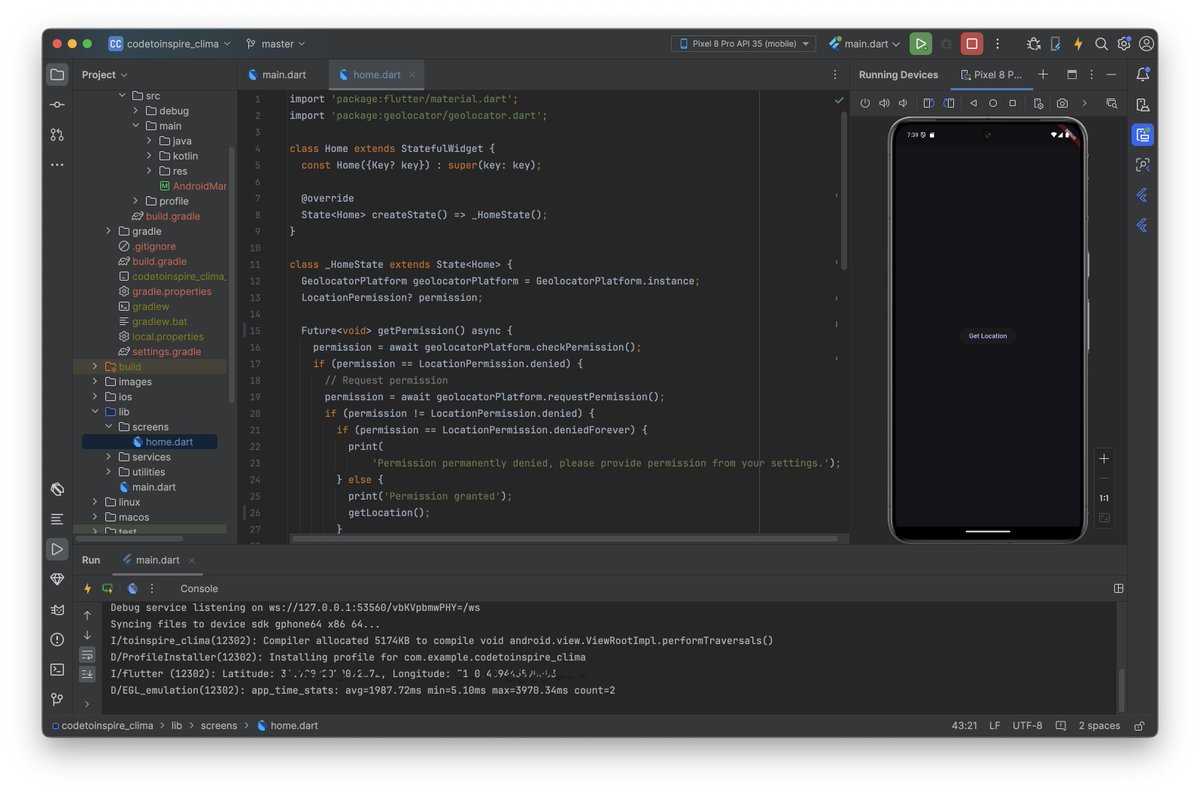Toggle soft-wrap in the Run console gutter
Image resolution: width=1200 pixels, height=793 pixels.
(87, 653)
